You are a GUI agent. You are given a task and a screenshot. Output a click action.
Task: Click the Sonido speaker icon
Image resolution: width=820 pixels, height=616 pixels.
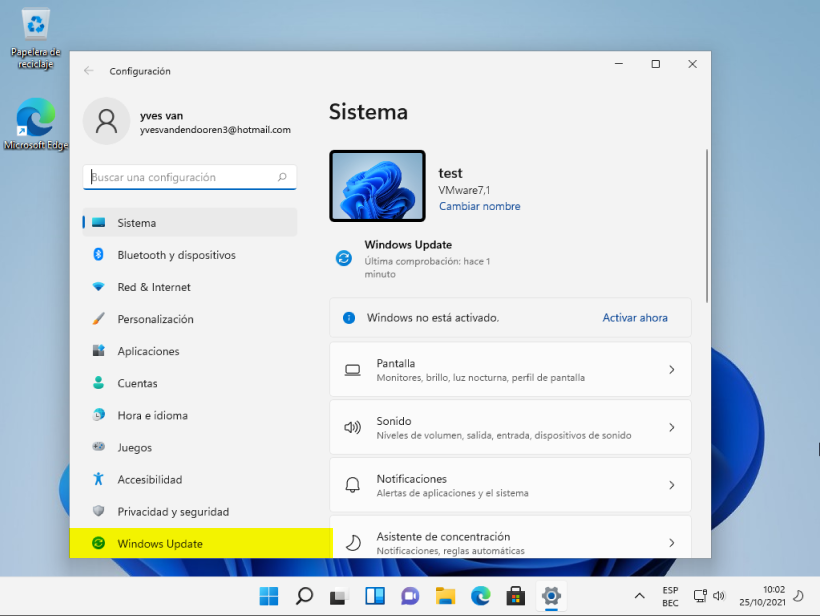tap(352, 428)
